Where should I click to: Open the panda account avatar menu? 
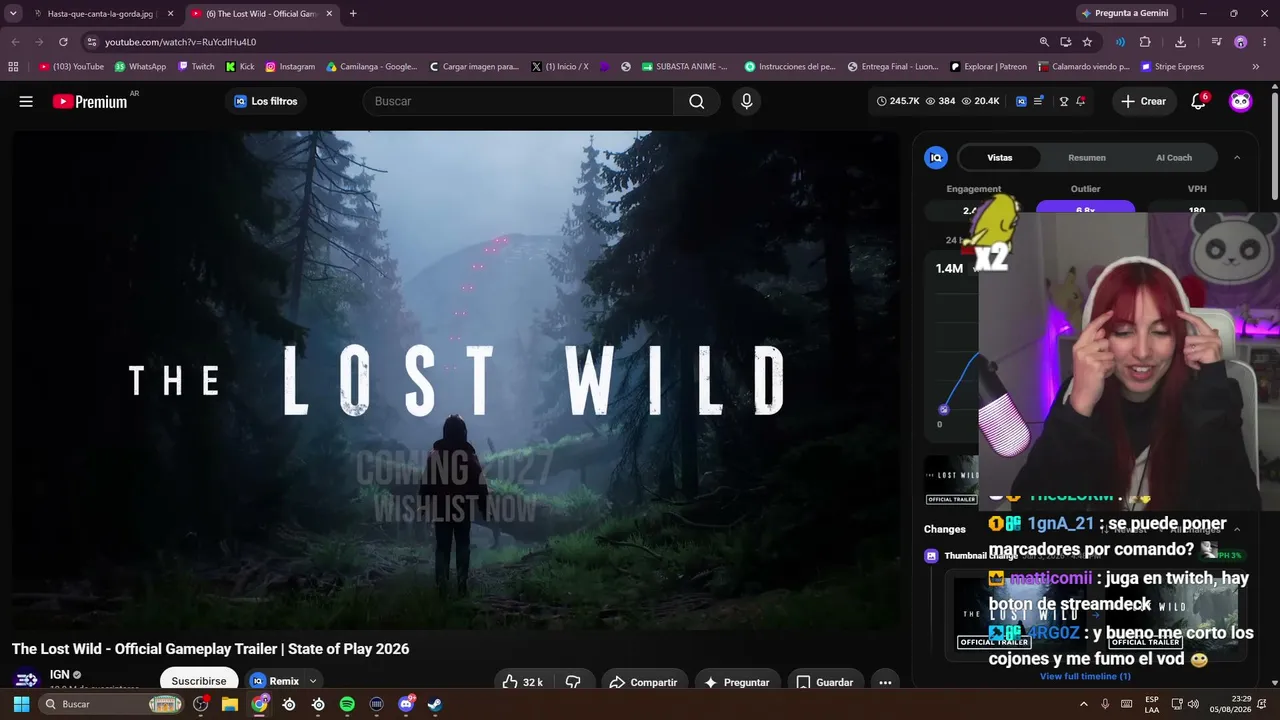(1241, 101)
